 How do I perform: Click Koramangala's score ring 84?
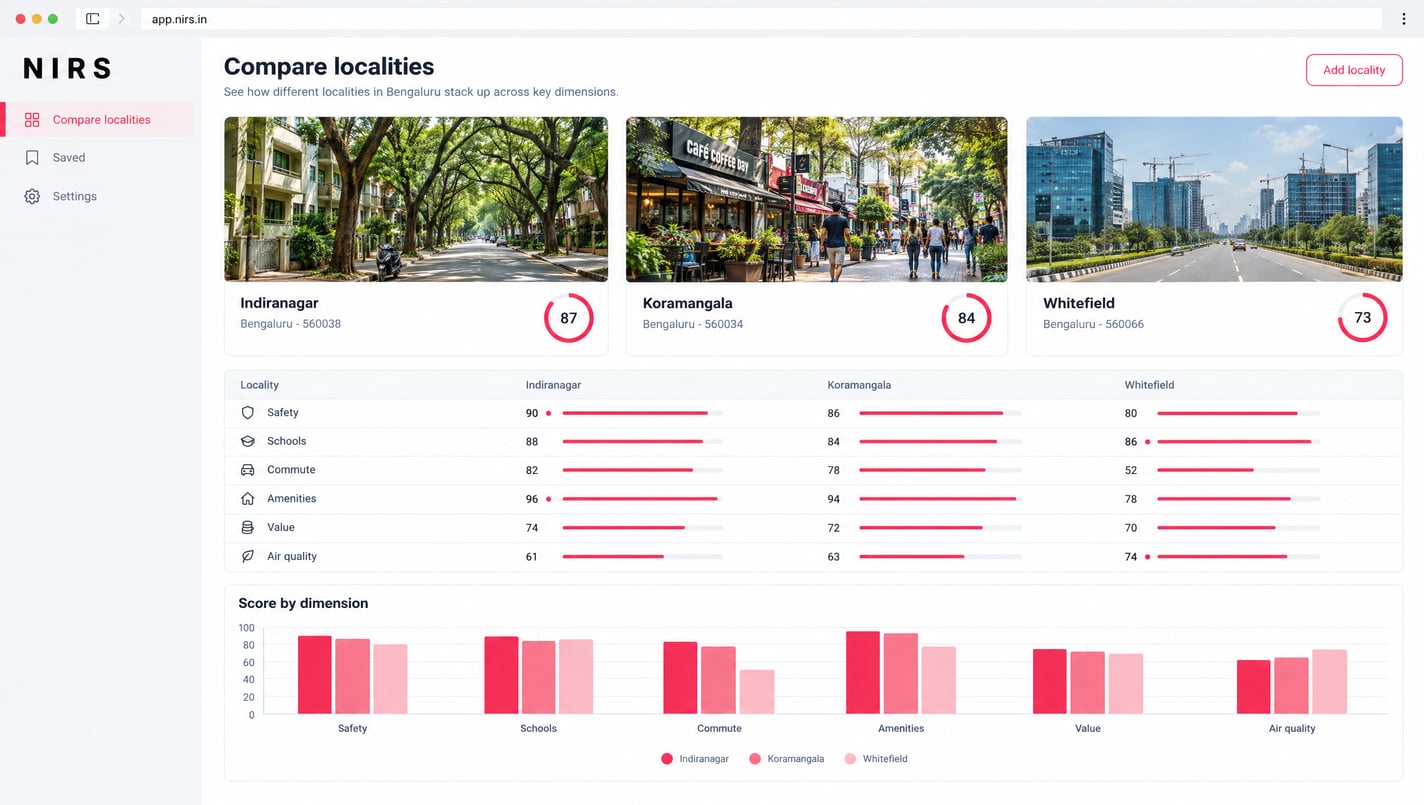pyautogui.click(x=966, y=318)
